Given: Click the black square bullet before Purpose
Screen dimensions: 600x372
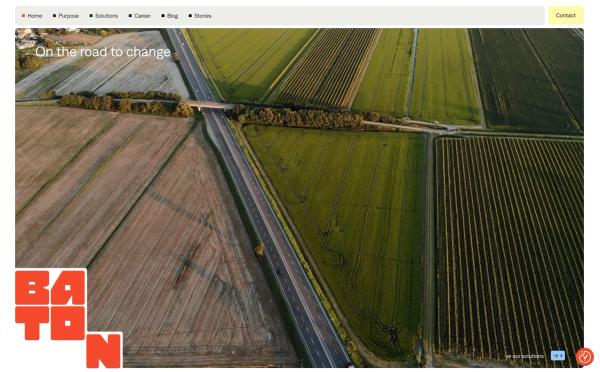Looking at the screenshot, I should click(54, 16).
